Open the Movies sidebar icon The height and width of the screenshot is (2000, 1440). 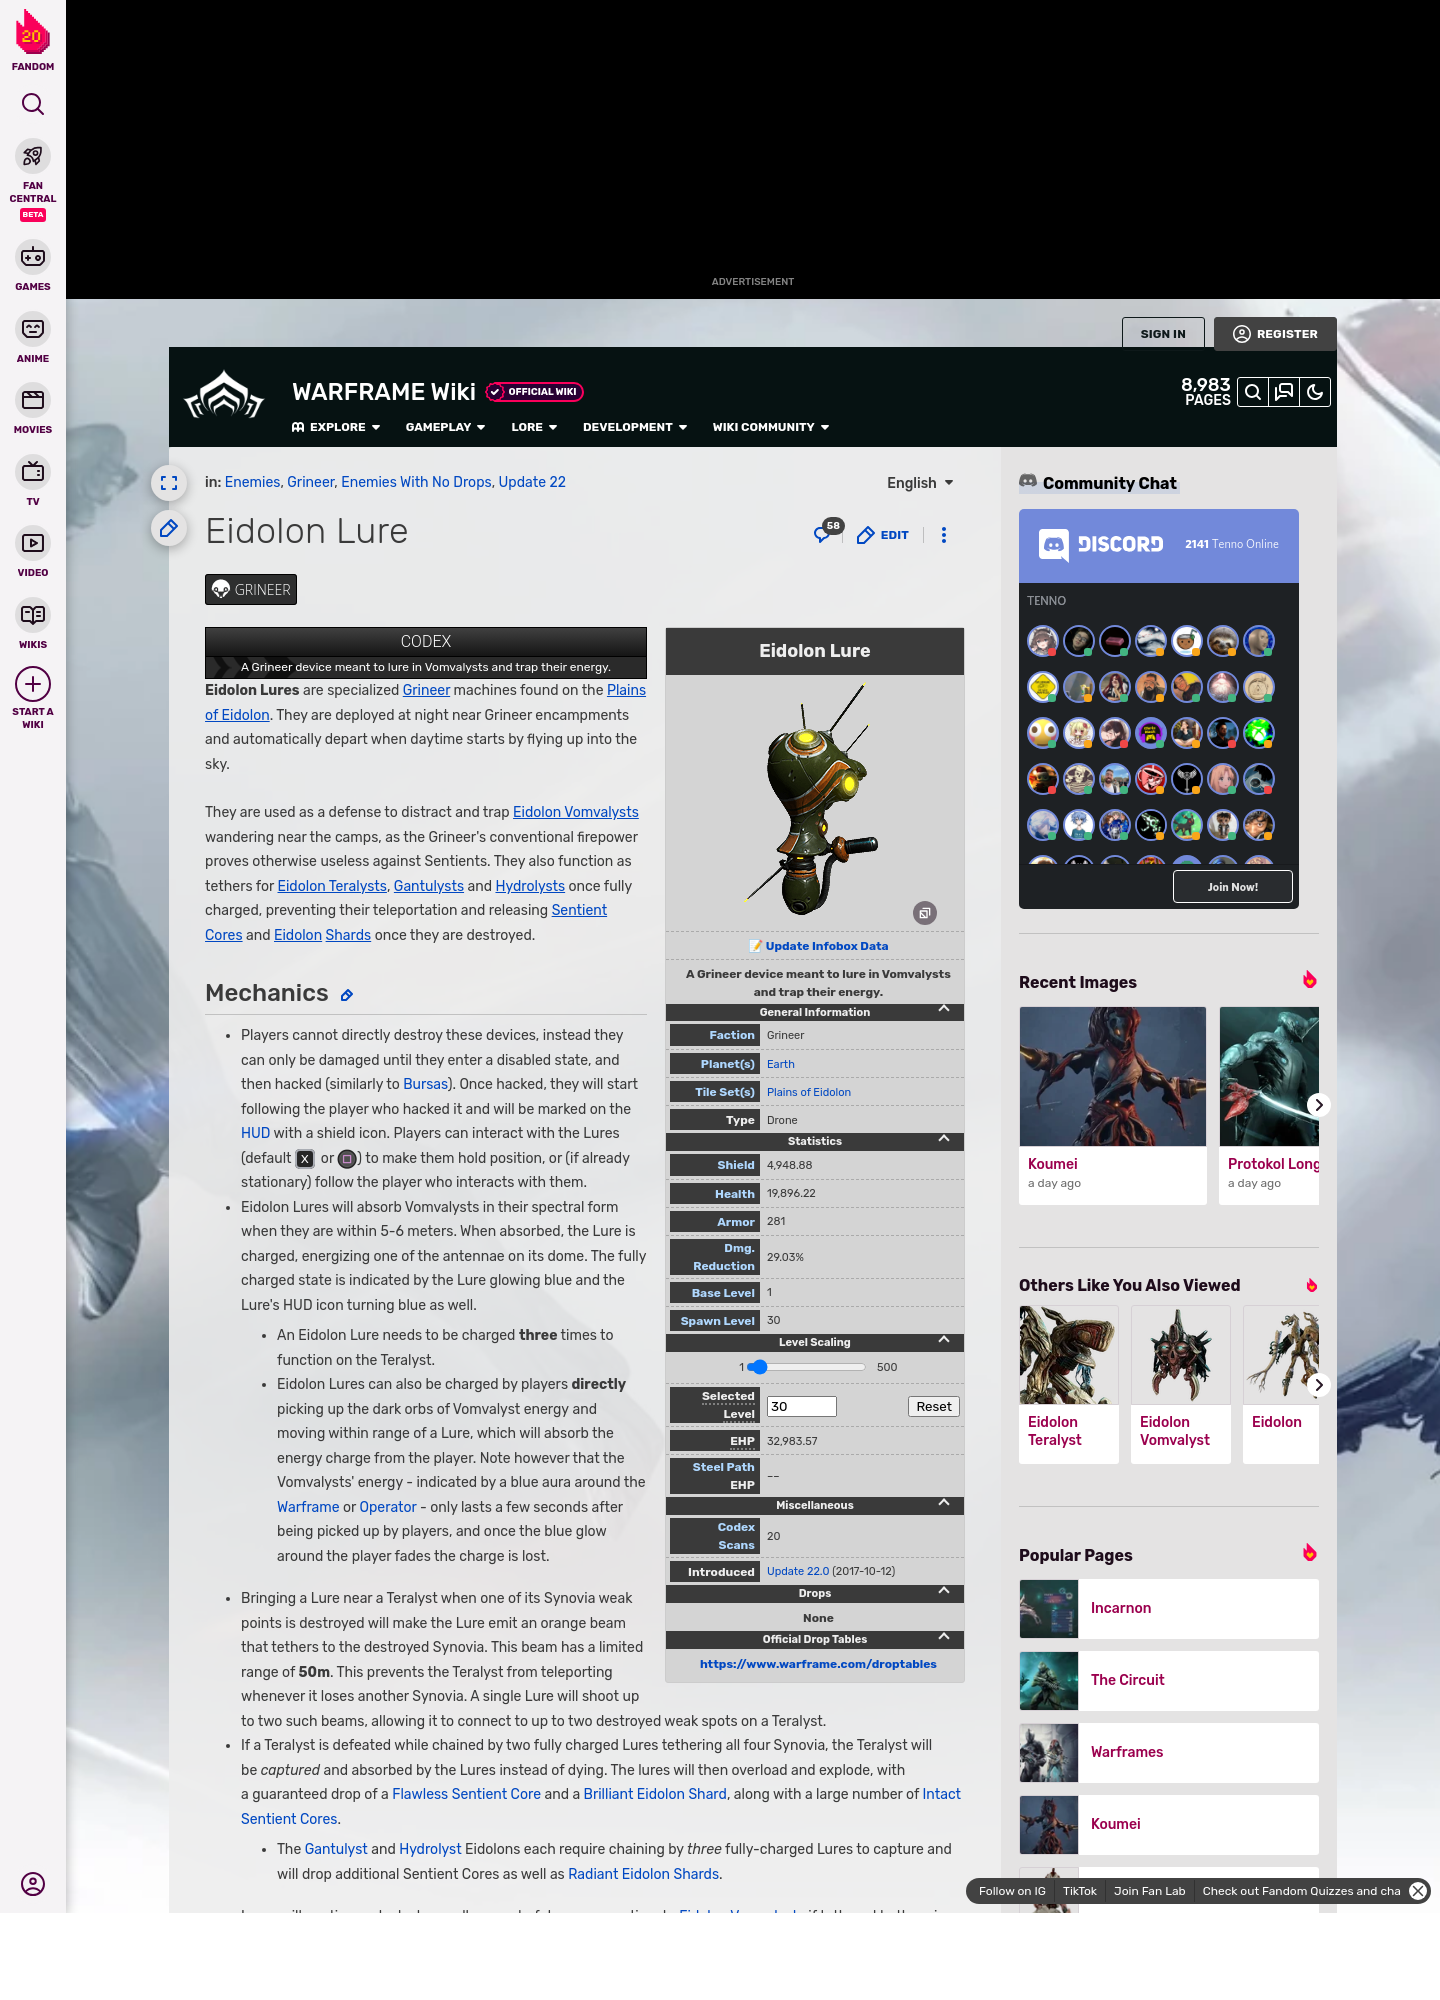pos(33,400)
